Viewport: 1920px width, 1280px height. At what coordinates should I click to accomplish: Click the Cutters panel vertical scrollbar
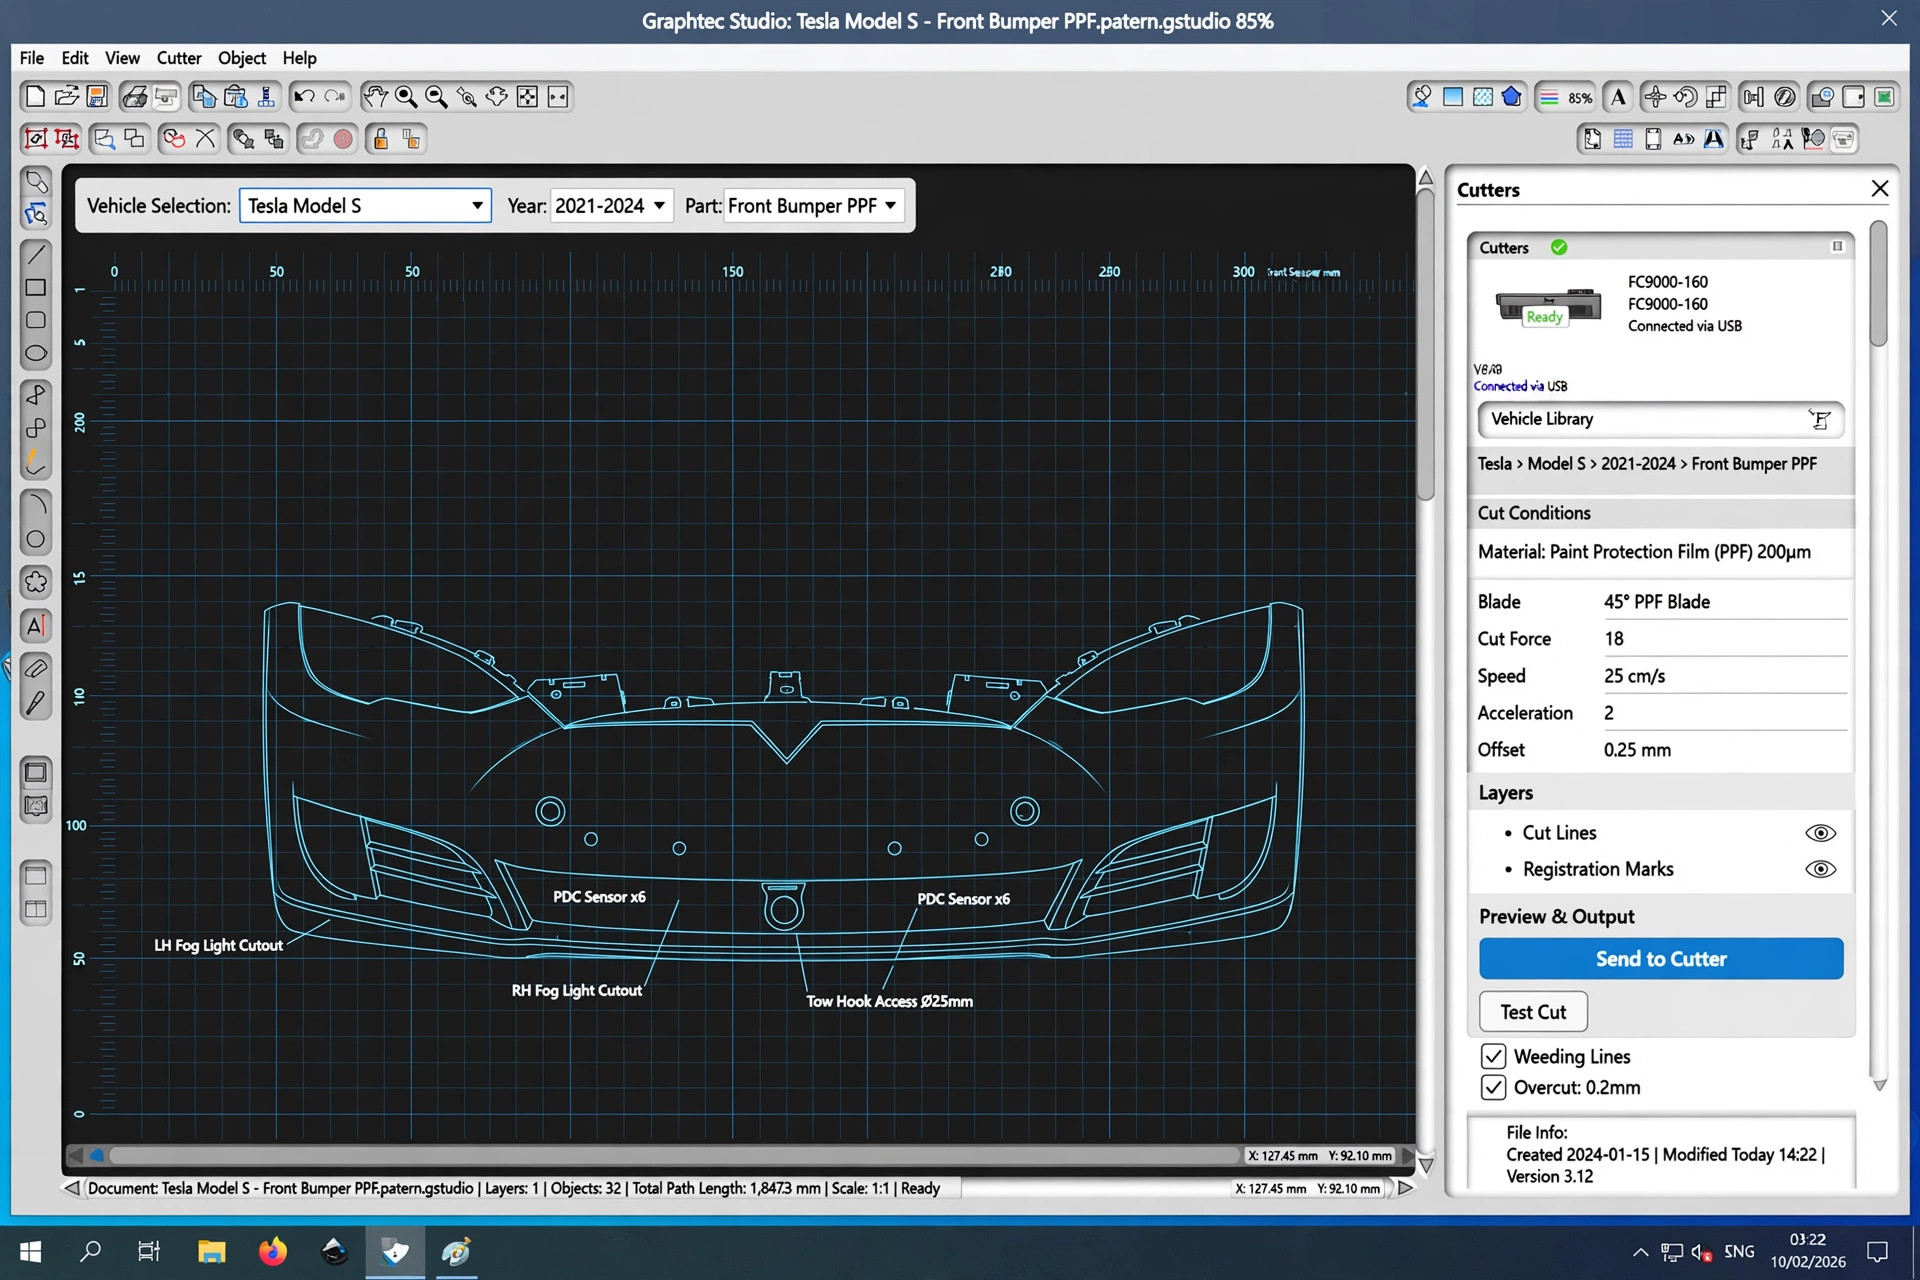click(x=1879, y=284)
